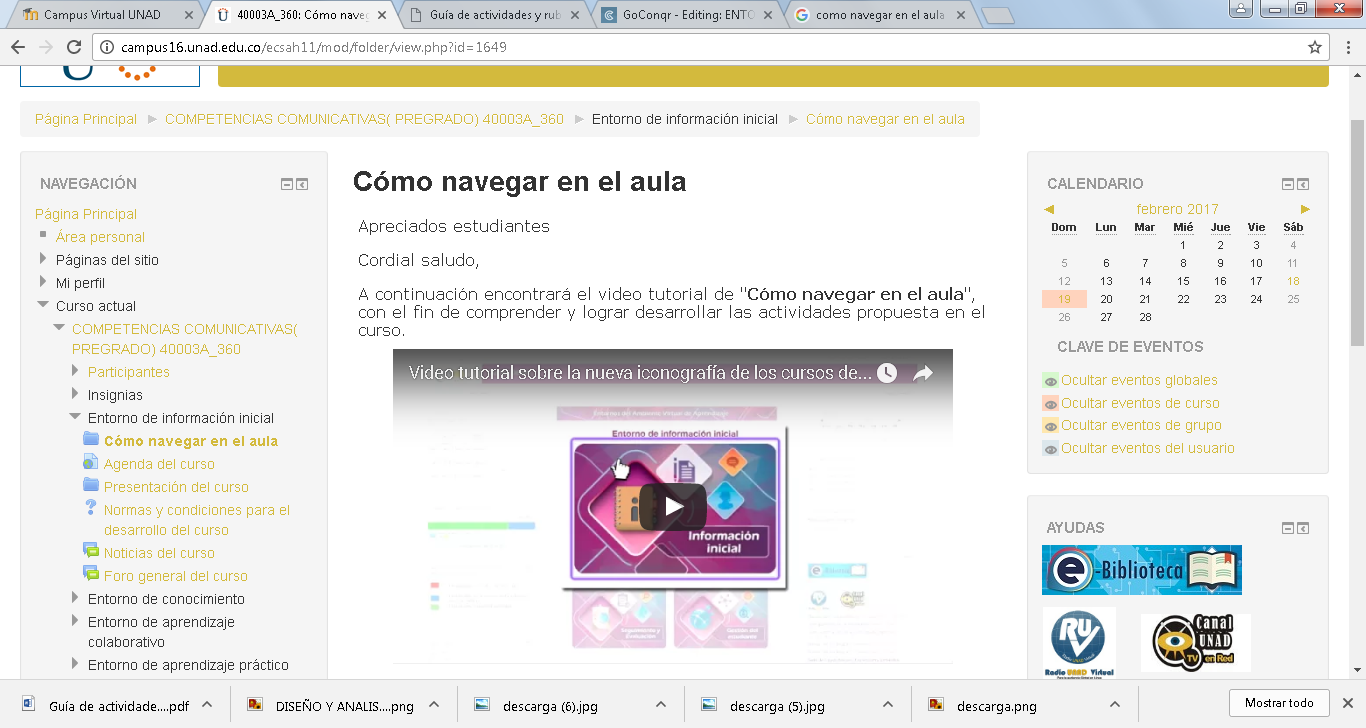Screen dimensions: 1366x728
Task: Click the Radio UNAD Virtual logo
Action: (x=1079, y=641)
